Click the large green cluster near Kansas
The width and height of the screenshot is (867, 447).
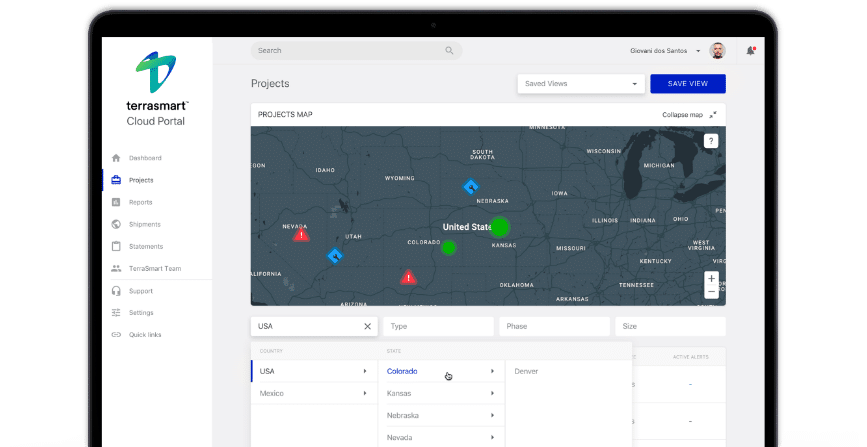499,227
